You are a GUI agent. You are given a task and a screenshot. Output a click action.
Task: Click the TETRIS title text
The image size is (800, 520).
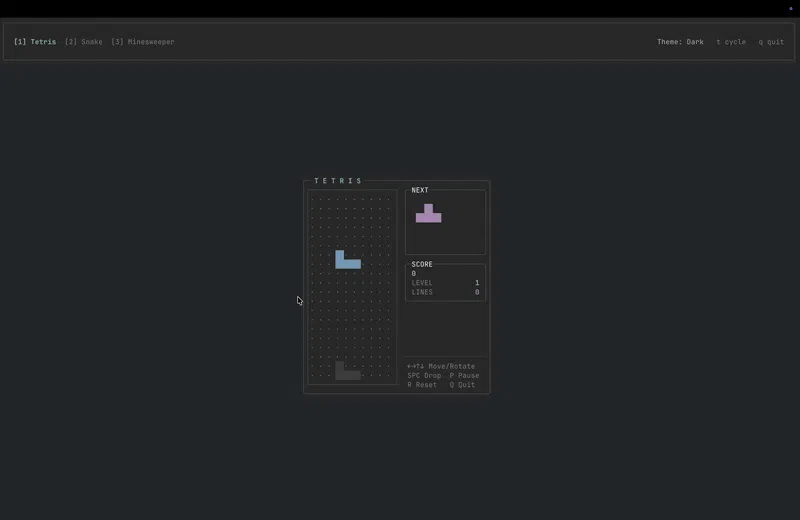338,181
